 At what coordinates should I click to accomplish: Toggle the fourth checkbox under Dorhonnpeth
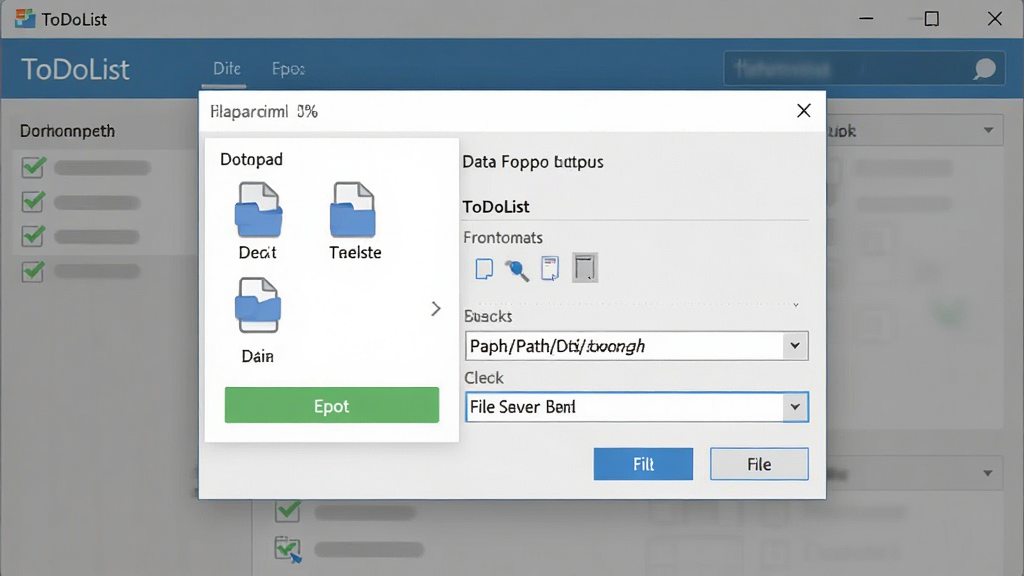coord(33,271)
